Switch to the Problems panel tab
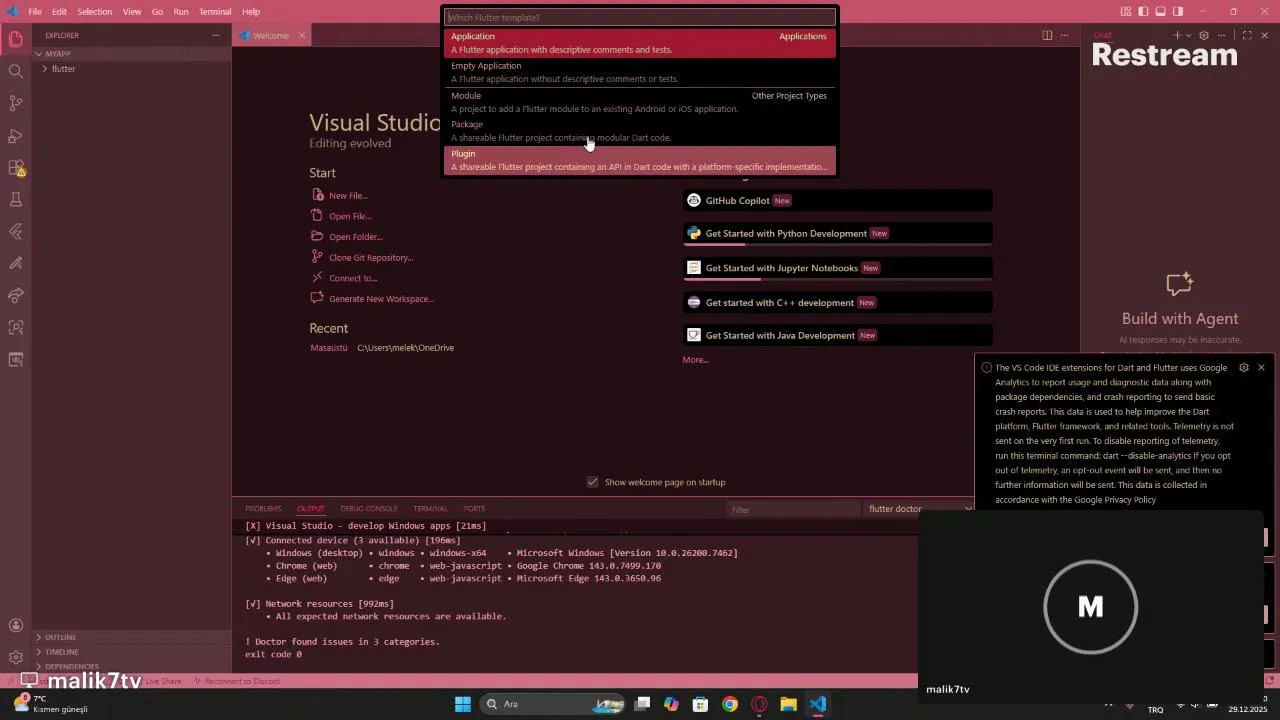Image resolution: width=1280 pixels, height=720 pixels. pyautogui.click(x=263, y=509)
